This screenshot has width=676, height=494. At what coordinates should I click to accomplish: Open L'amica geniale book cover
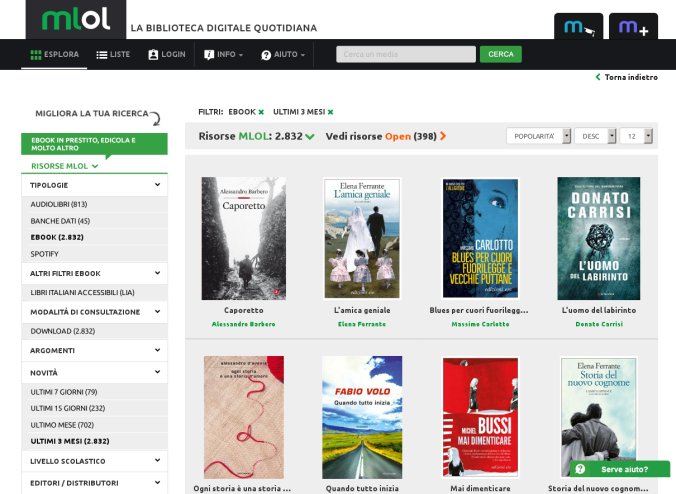click(362, 238)
